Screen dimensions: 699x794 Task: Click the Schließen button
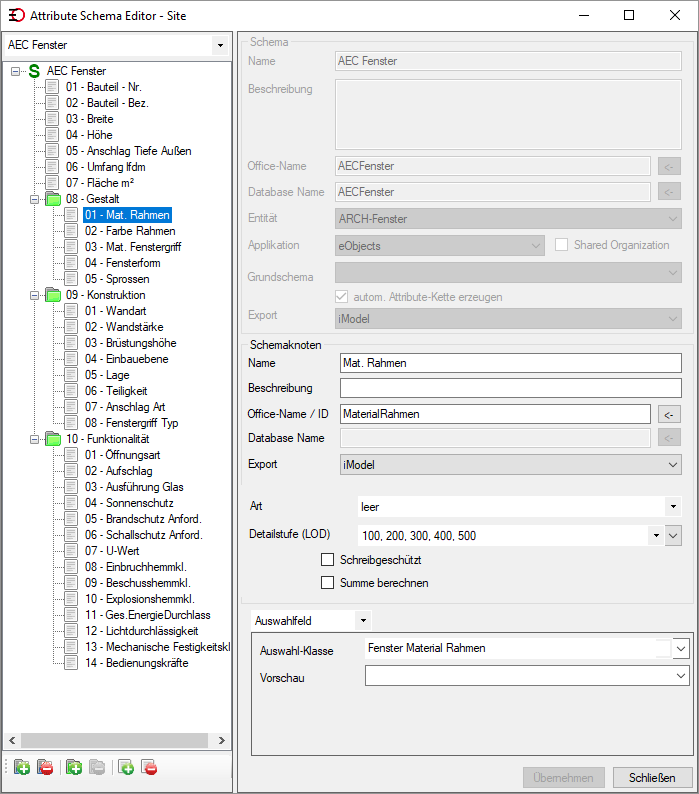pyautogui.click(x=652, y=778)
